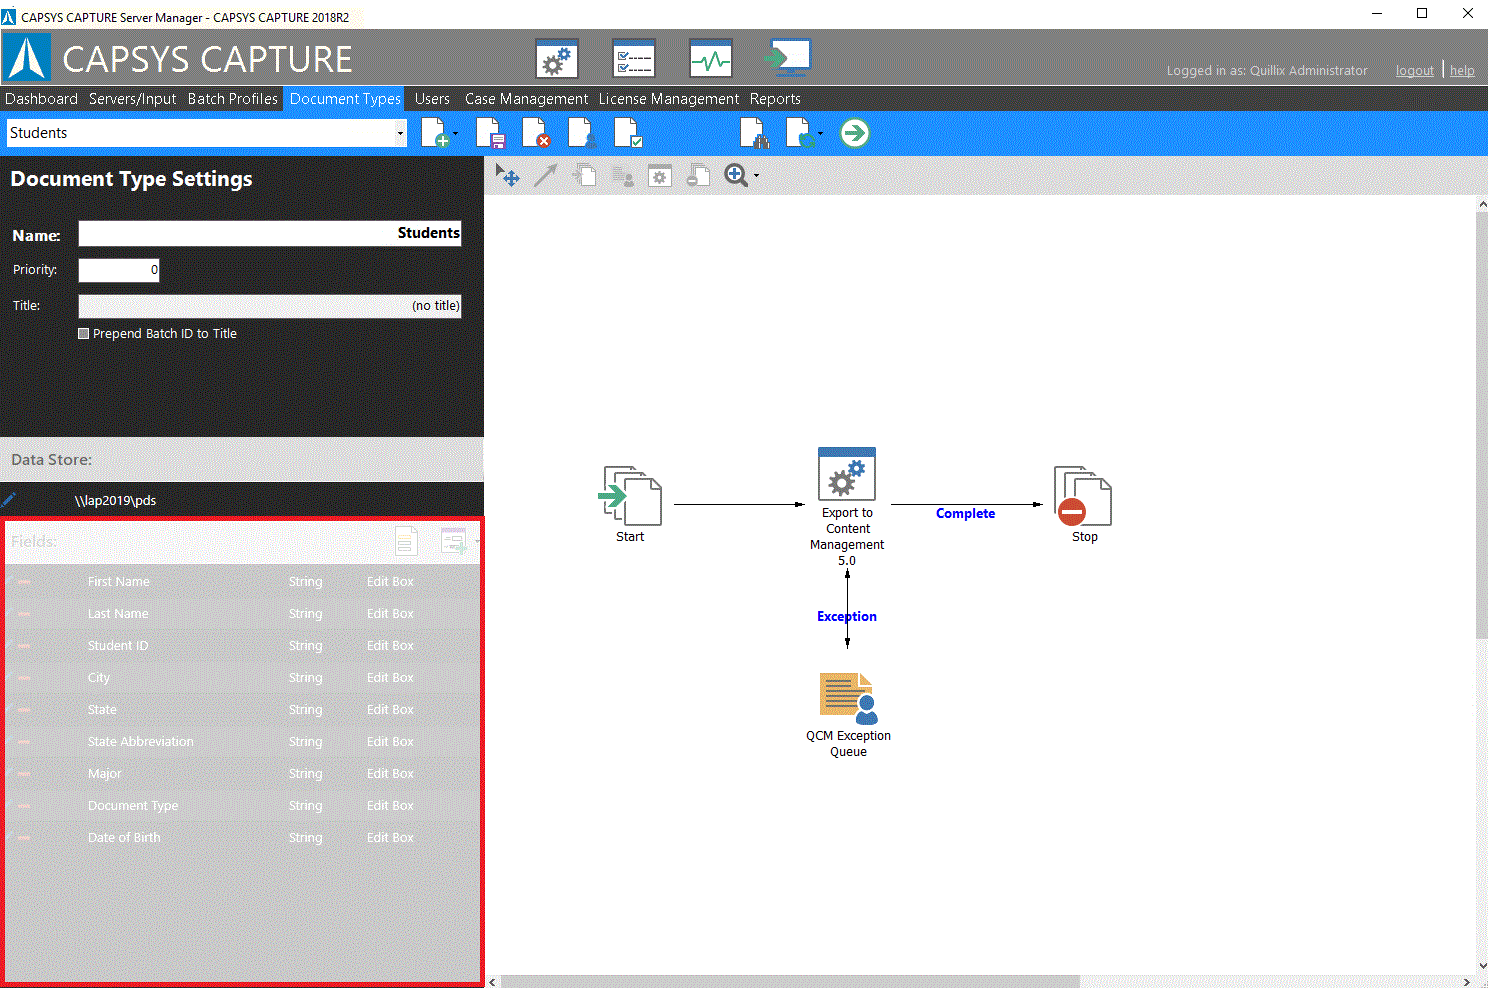Click the new document type icon

pyautogui.click(x=435, y=133)
